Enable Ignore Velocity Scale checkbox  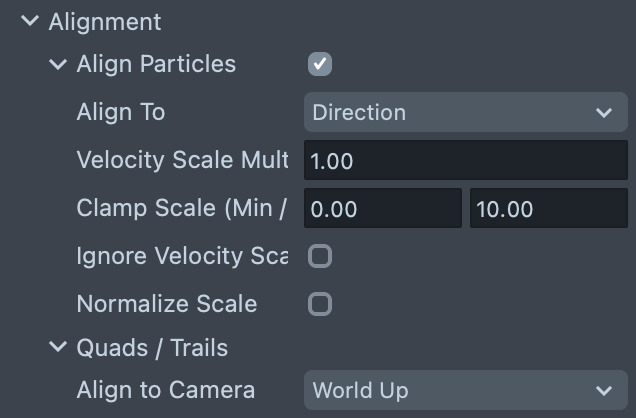point(320,257)
